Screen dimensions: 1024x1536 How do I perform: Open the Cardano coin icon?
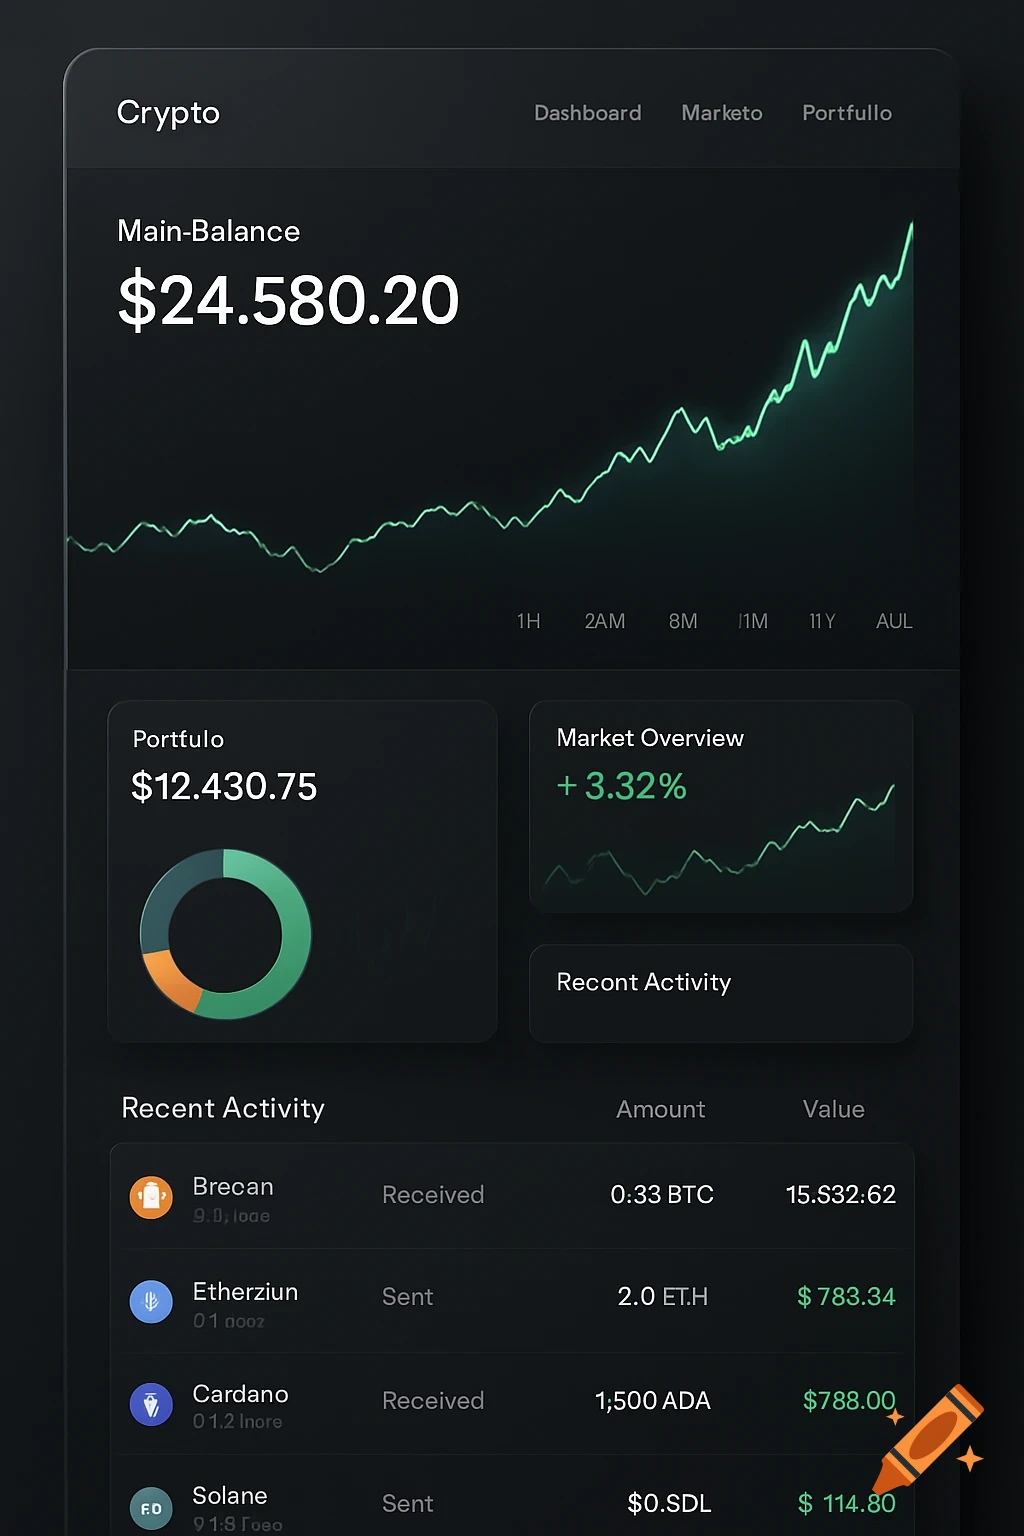(x=151, y=1404)
